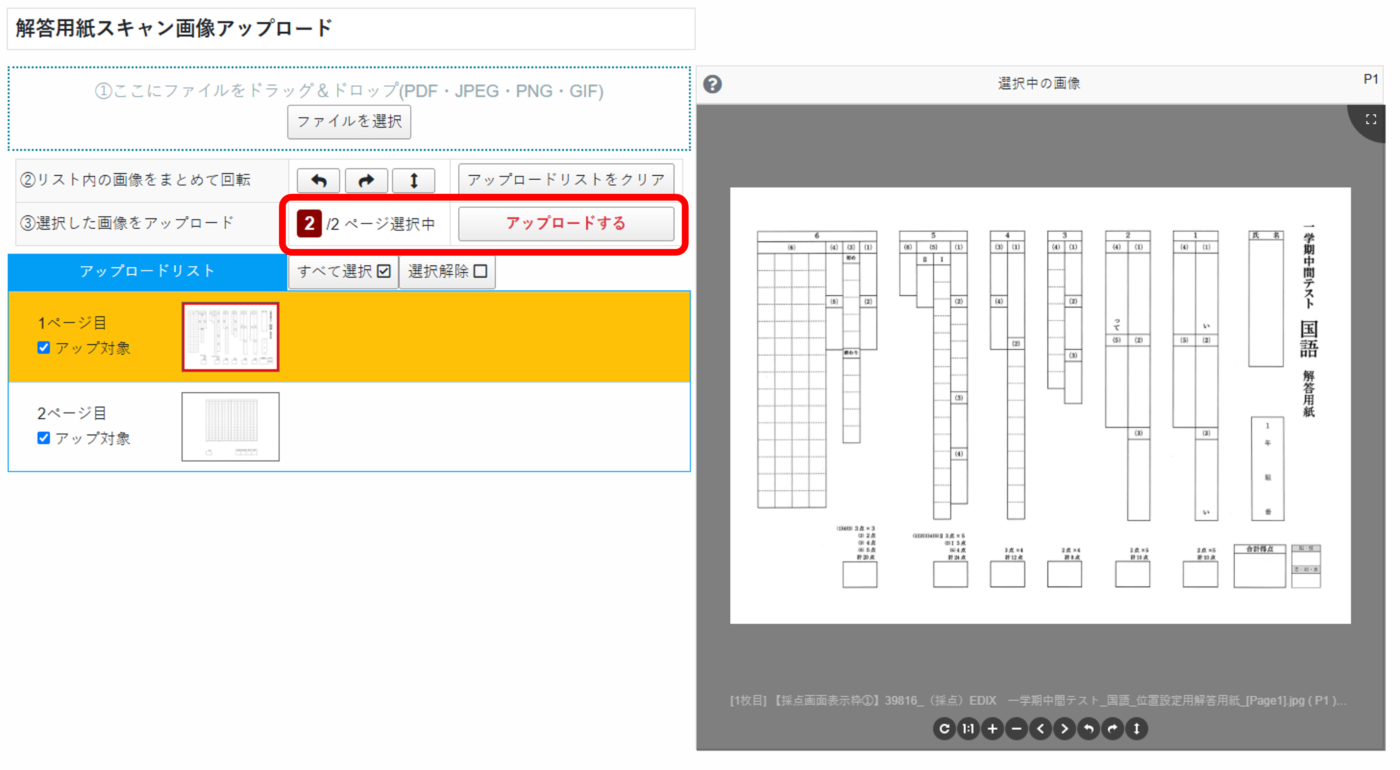Uncheck アップ対象 for 1ページ目
This screenshot has height=770, width=1400.
(x=43, y=348)
